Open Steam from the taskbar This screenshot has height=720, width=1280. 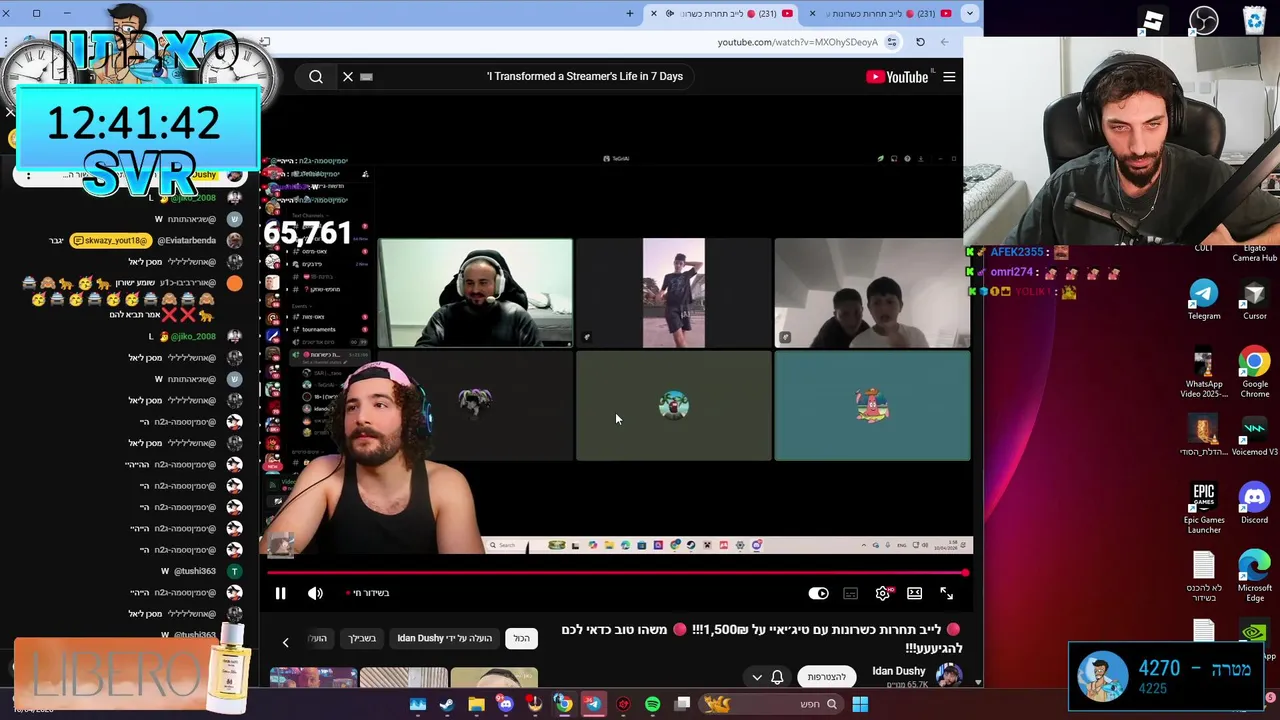[446, 704]
